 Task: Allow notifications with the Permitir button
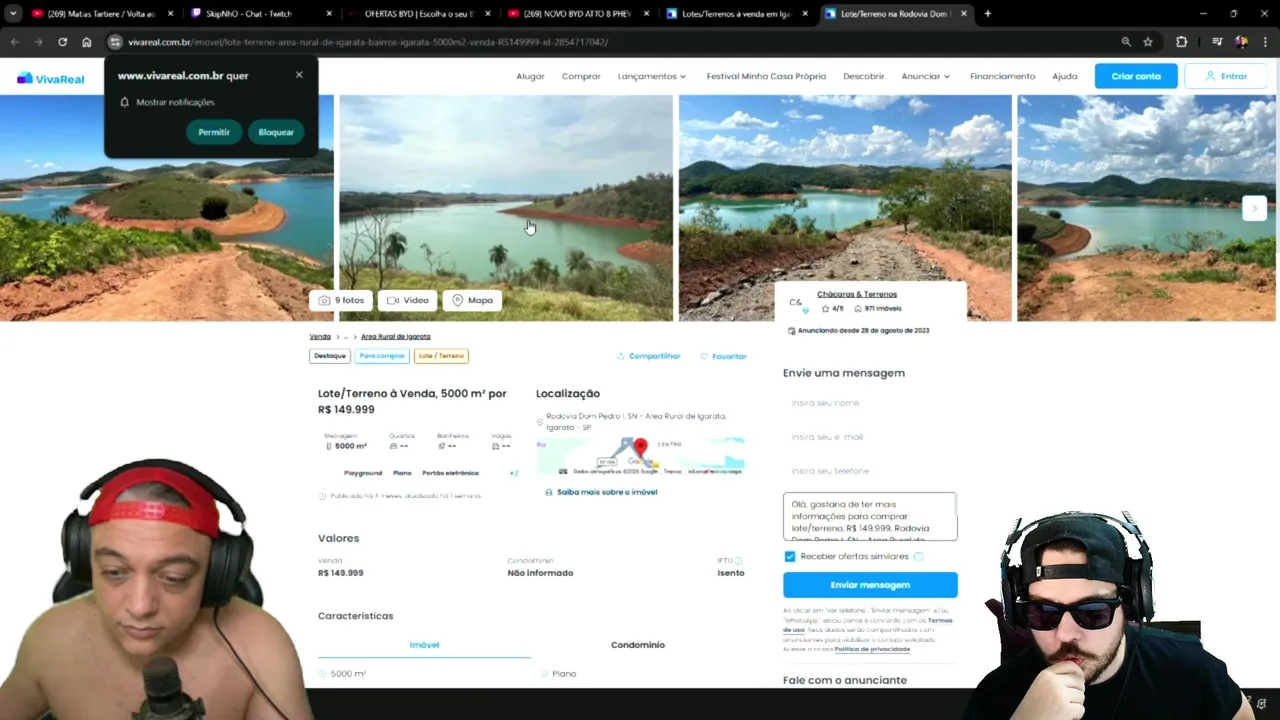tap(213, 132)
